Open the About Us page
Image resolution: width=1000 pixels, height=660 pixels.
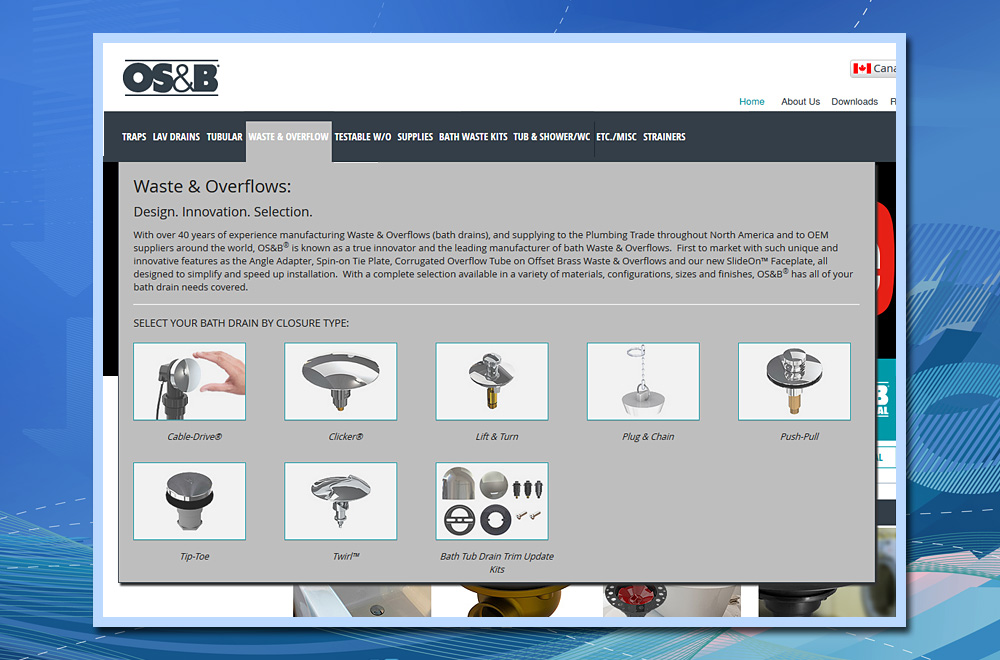800,101
